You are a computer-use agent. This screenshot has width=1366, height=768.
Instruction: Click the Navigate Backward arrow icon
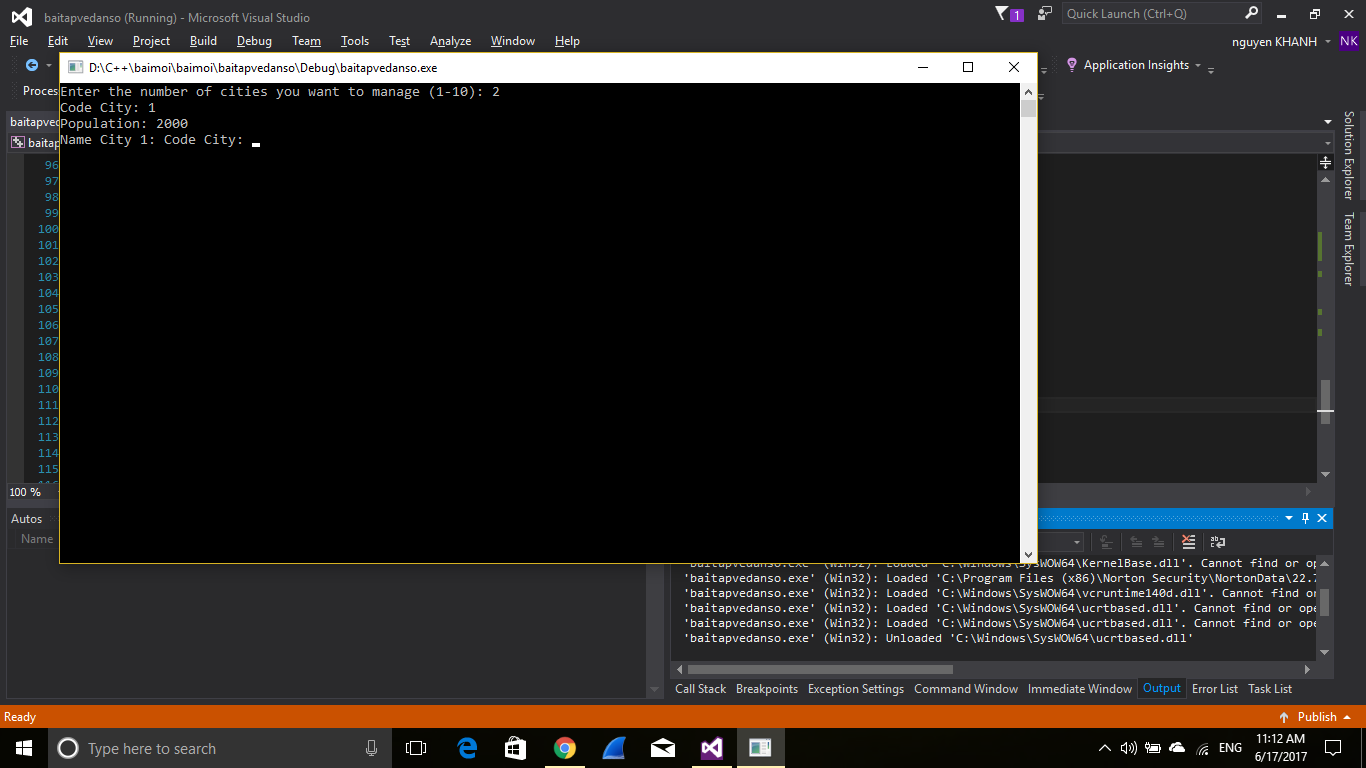[x=32, y=65]
